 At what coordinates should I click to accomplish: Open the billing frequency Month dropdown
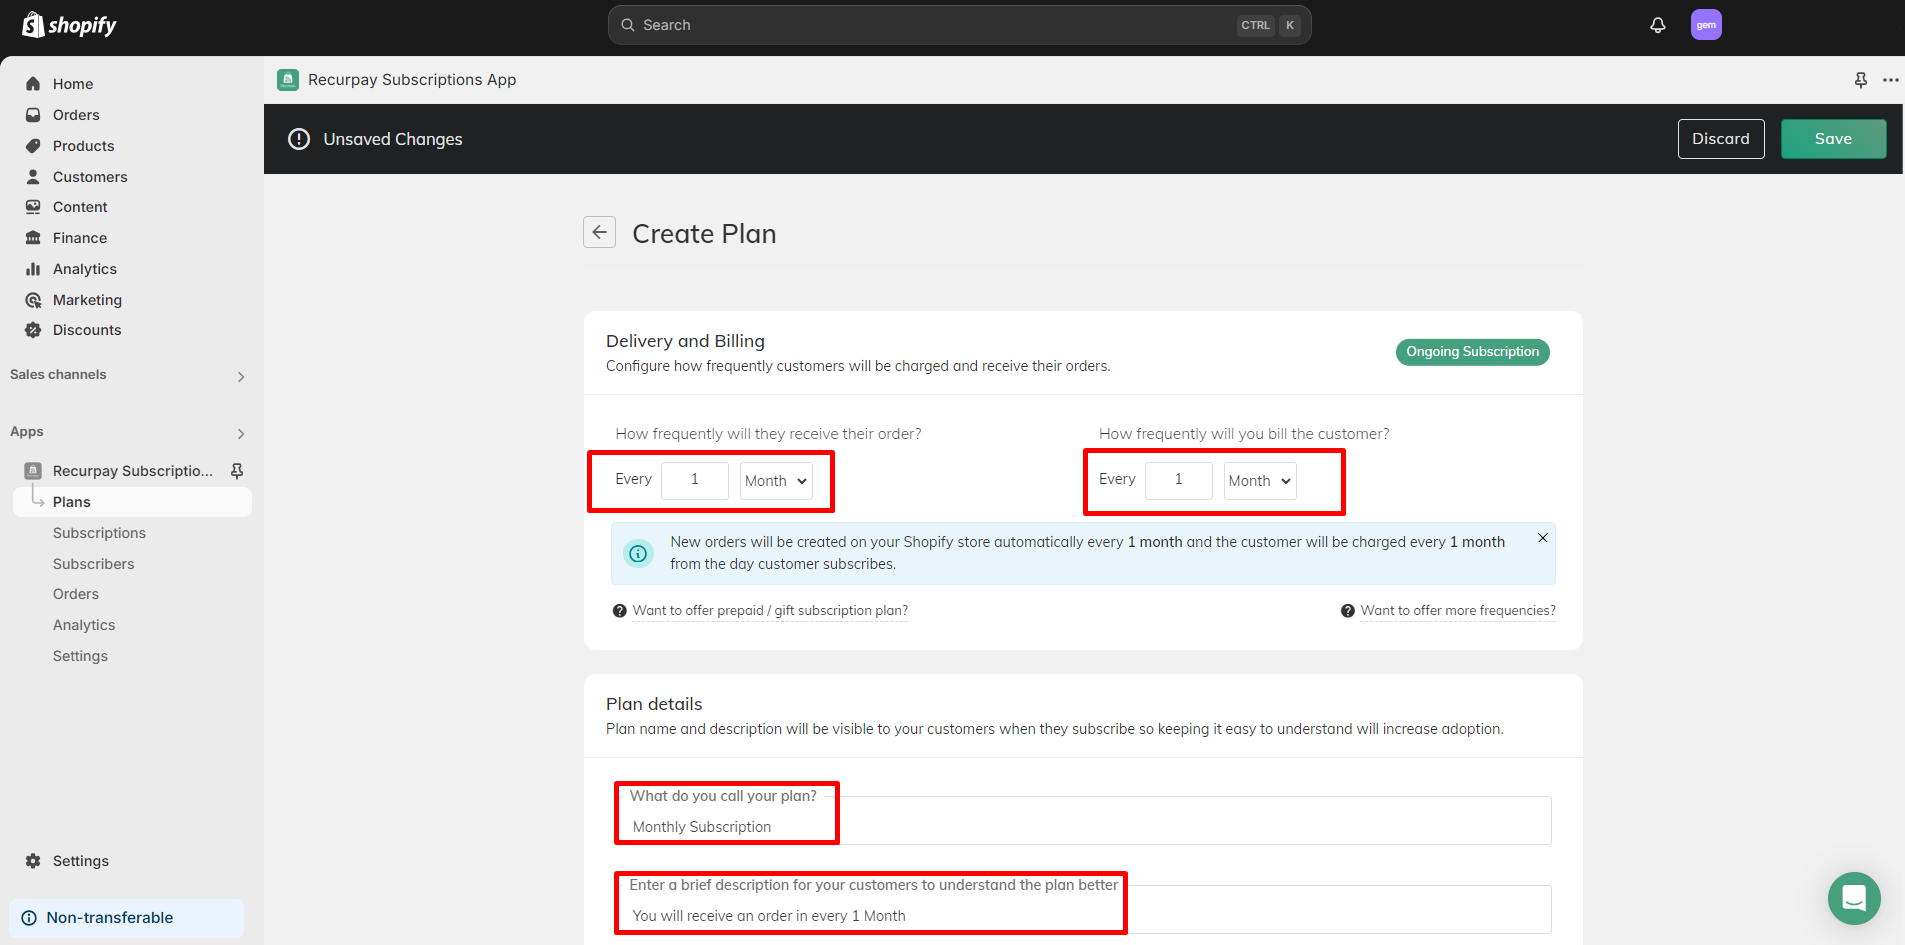click(x=1259, y=480)
